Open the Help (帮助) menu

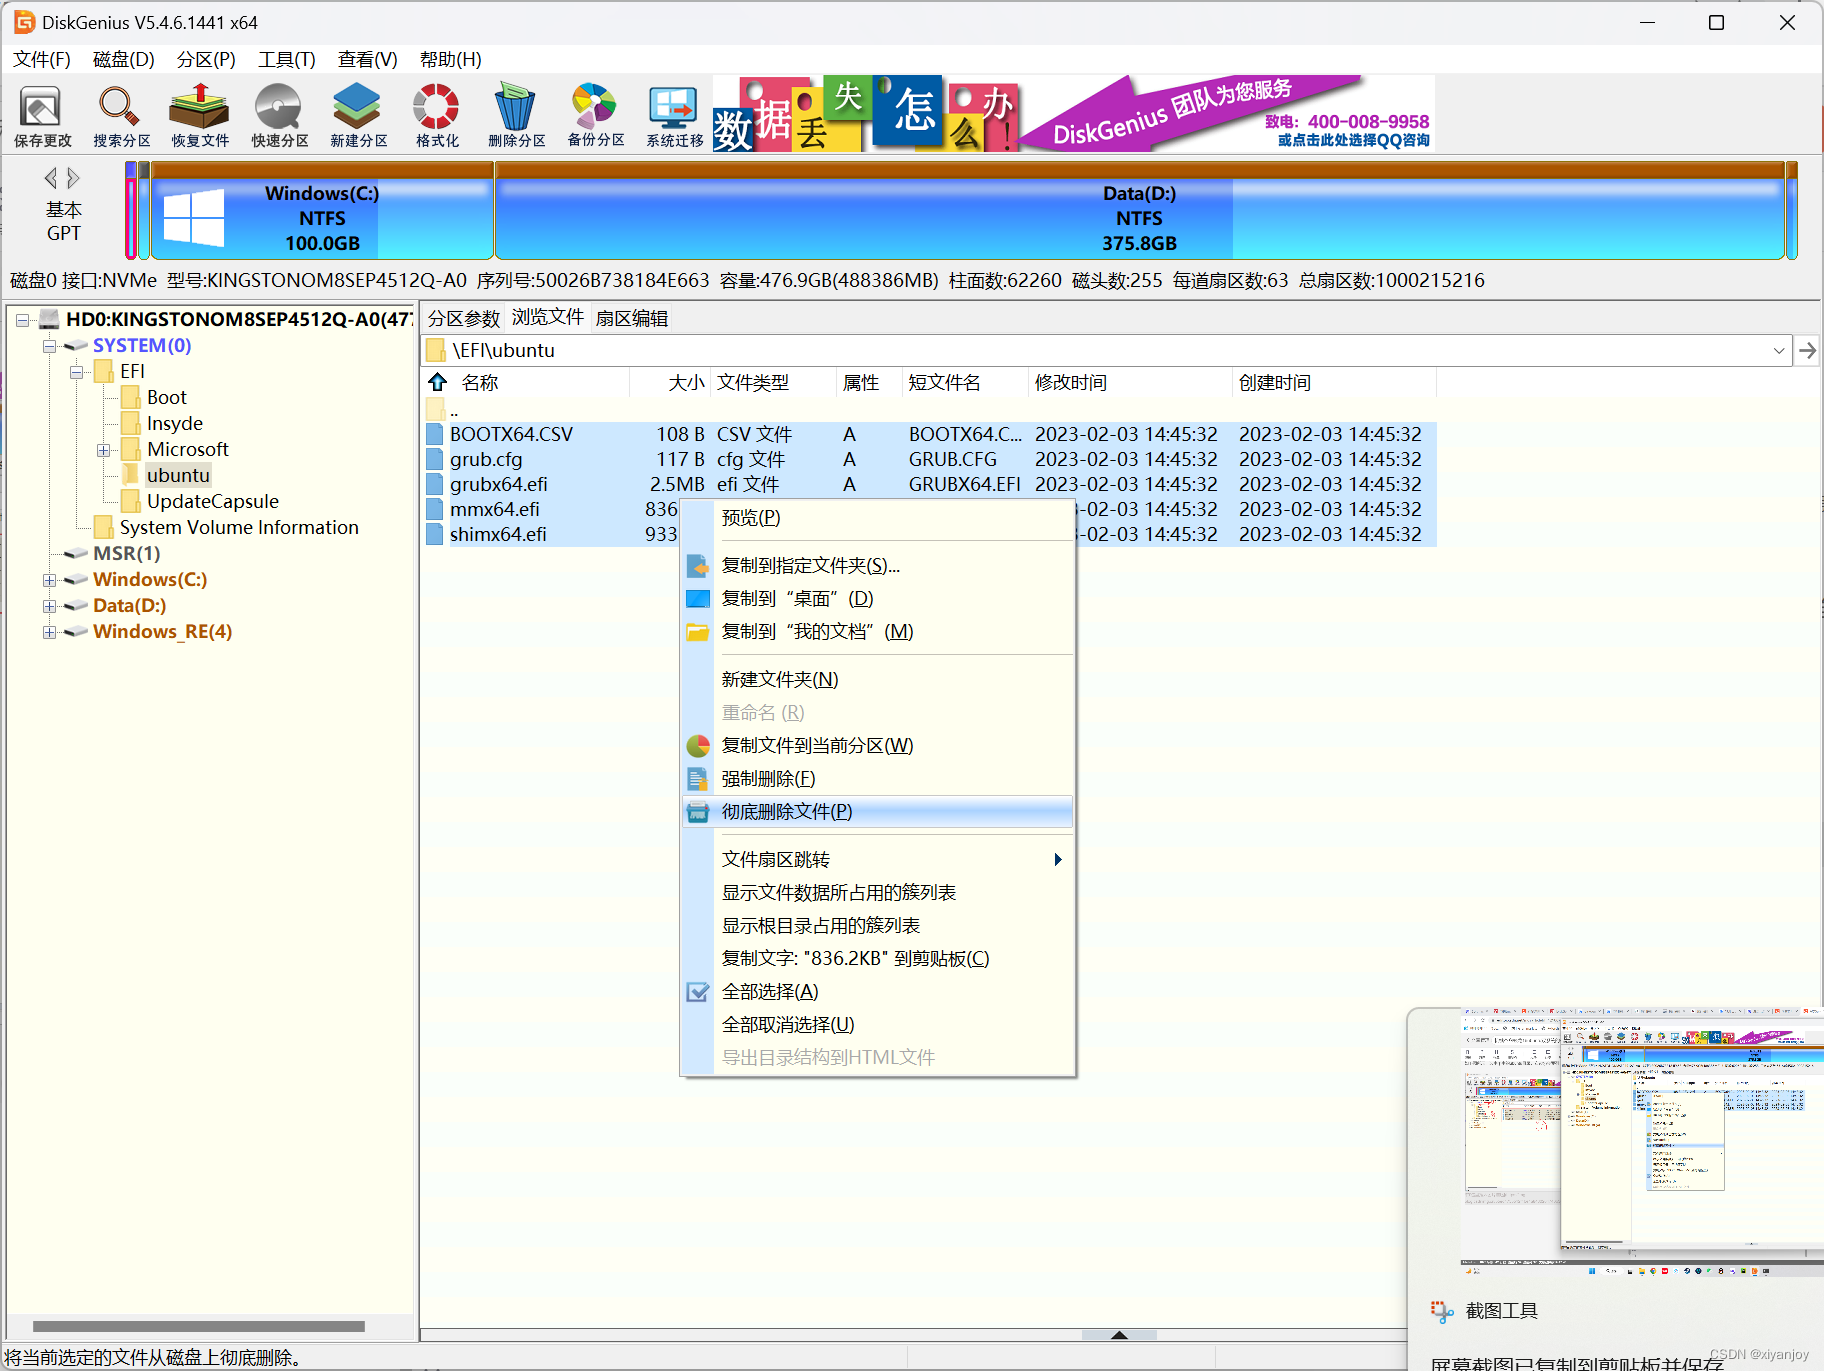(450, 59)
